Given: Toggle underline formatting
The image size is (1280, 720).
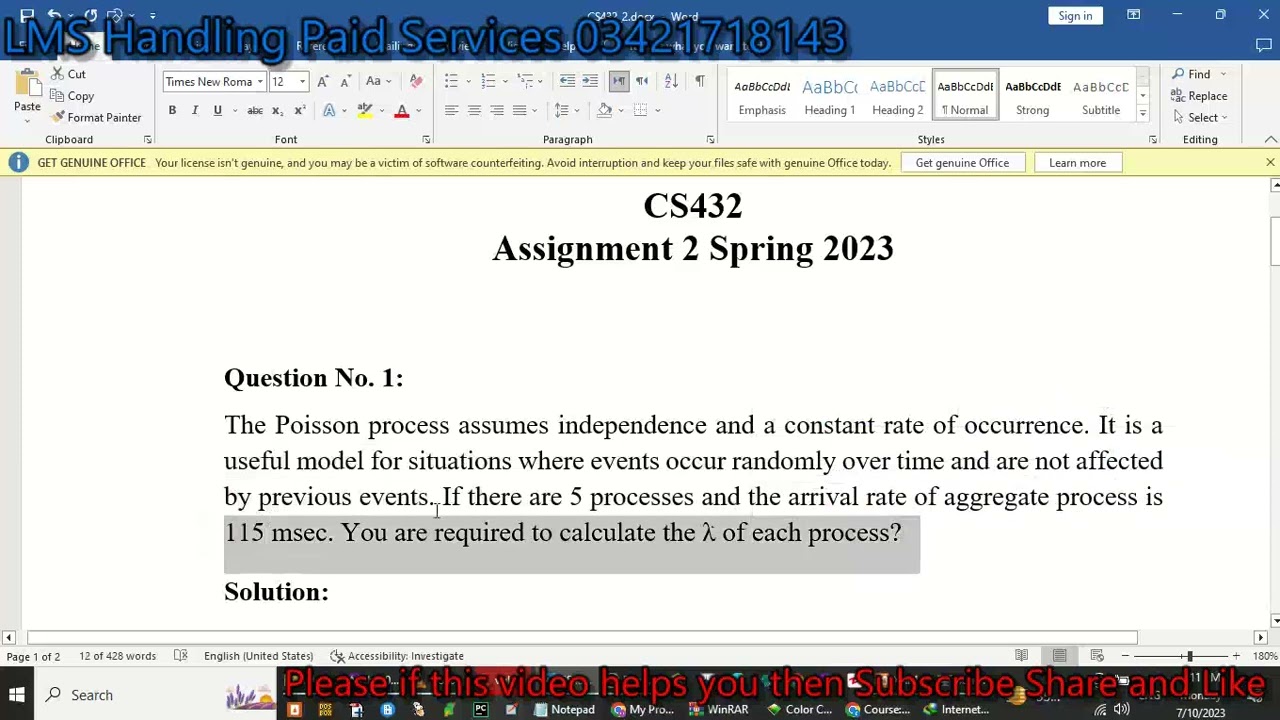Looking at the screenshot, I should [217, 110].
